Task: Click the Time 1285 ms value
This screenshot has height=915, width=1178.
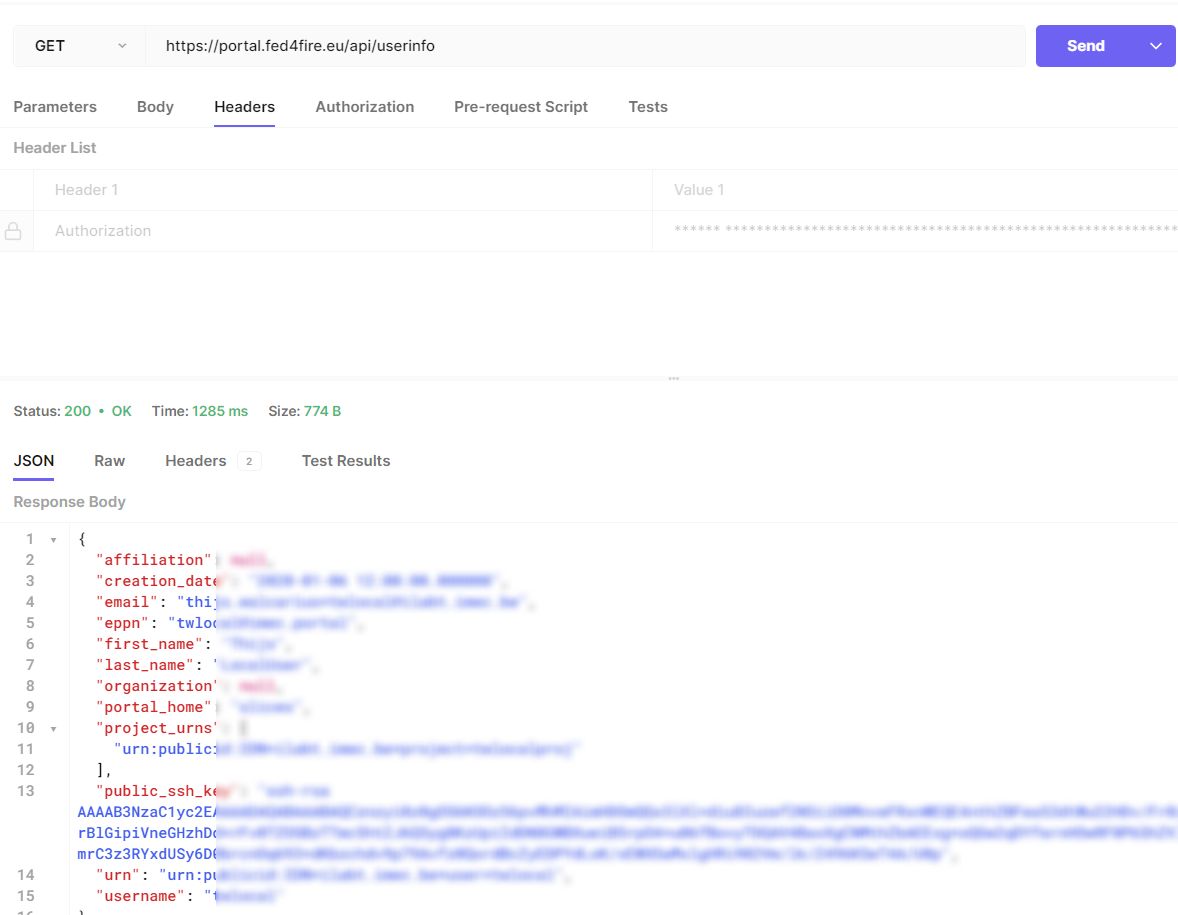Action: pos(219,411)
